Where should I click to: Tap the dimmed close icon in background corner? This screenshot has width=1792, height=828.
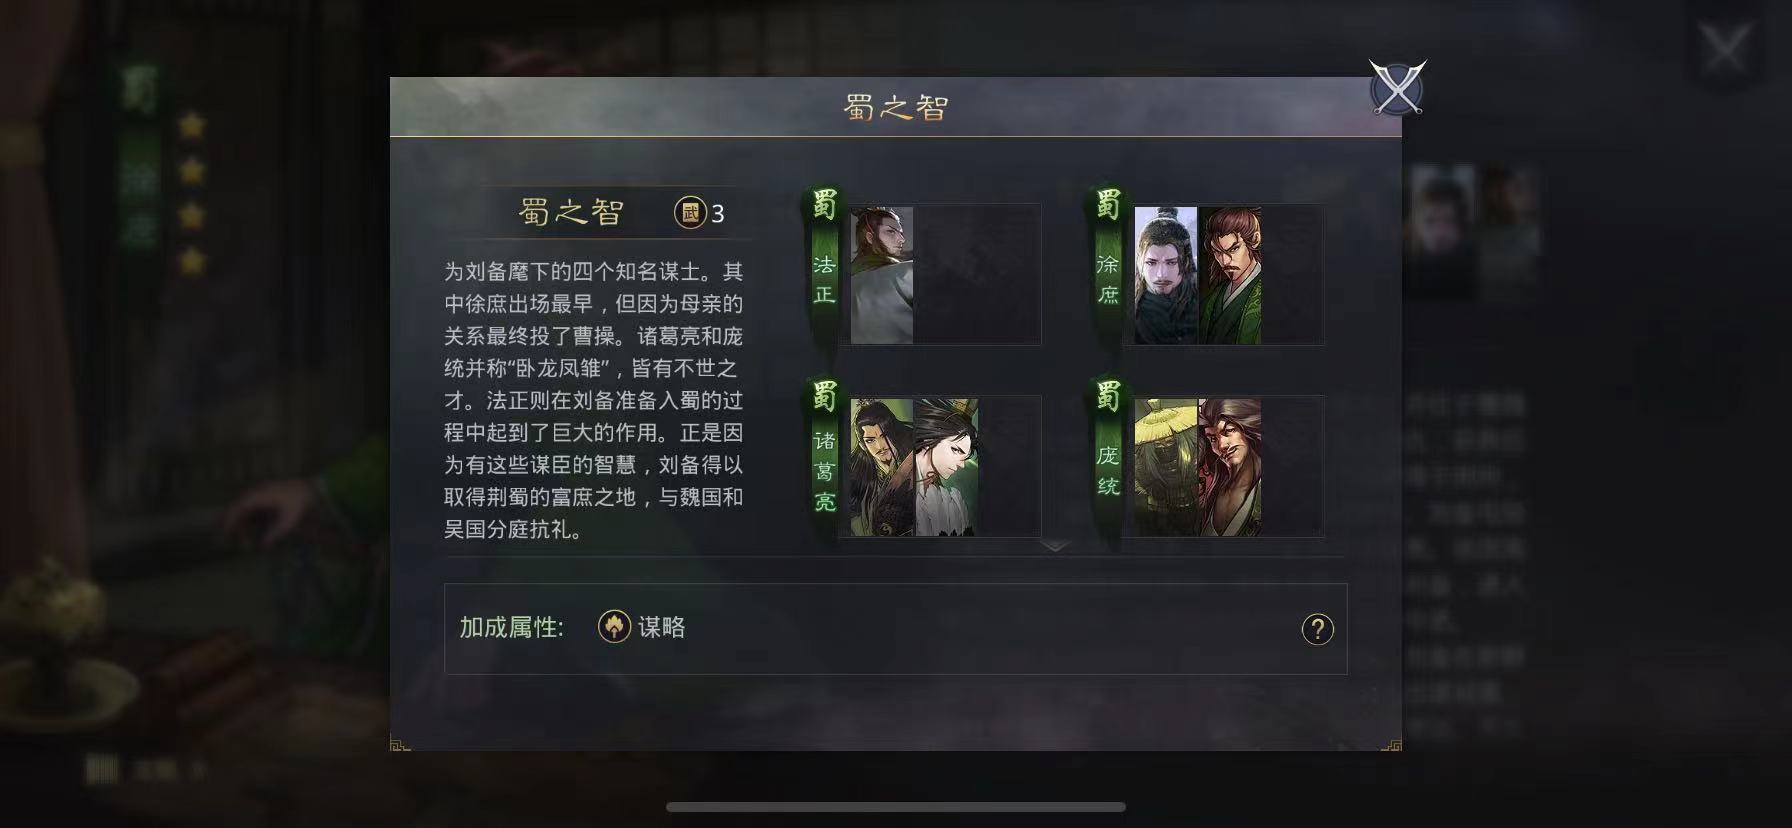1725,46
